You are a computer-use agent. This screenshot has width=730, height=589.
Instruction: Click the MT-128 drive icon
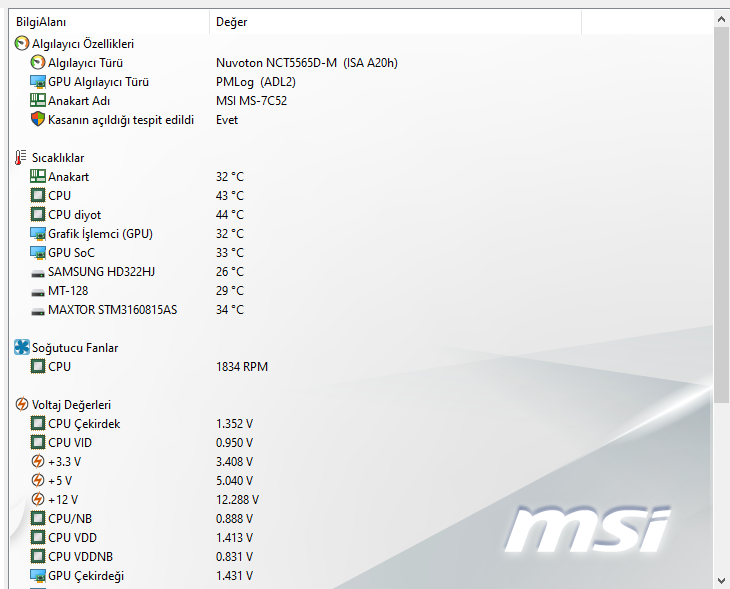[x=38, y=292]
